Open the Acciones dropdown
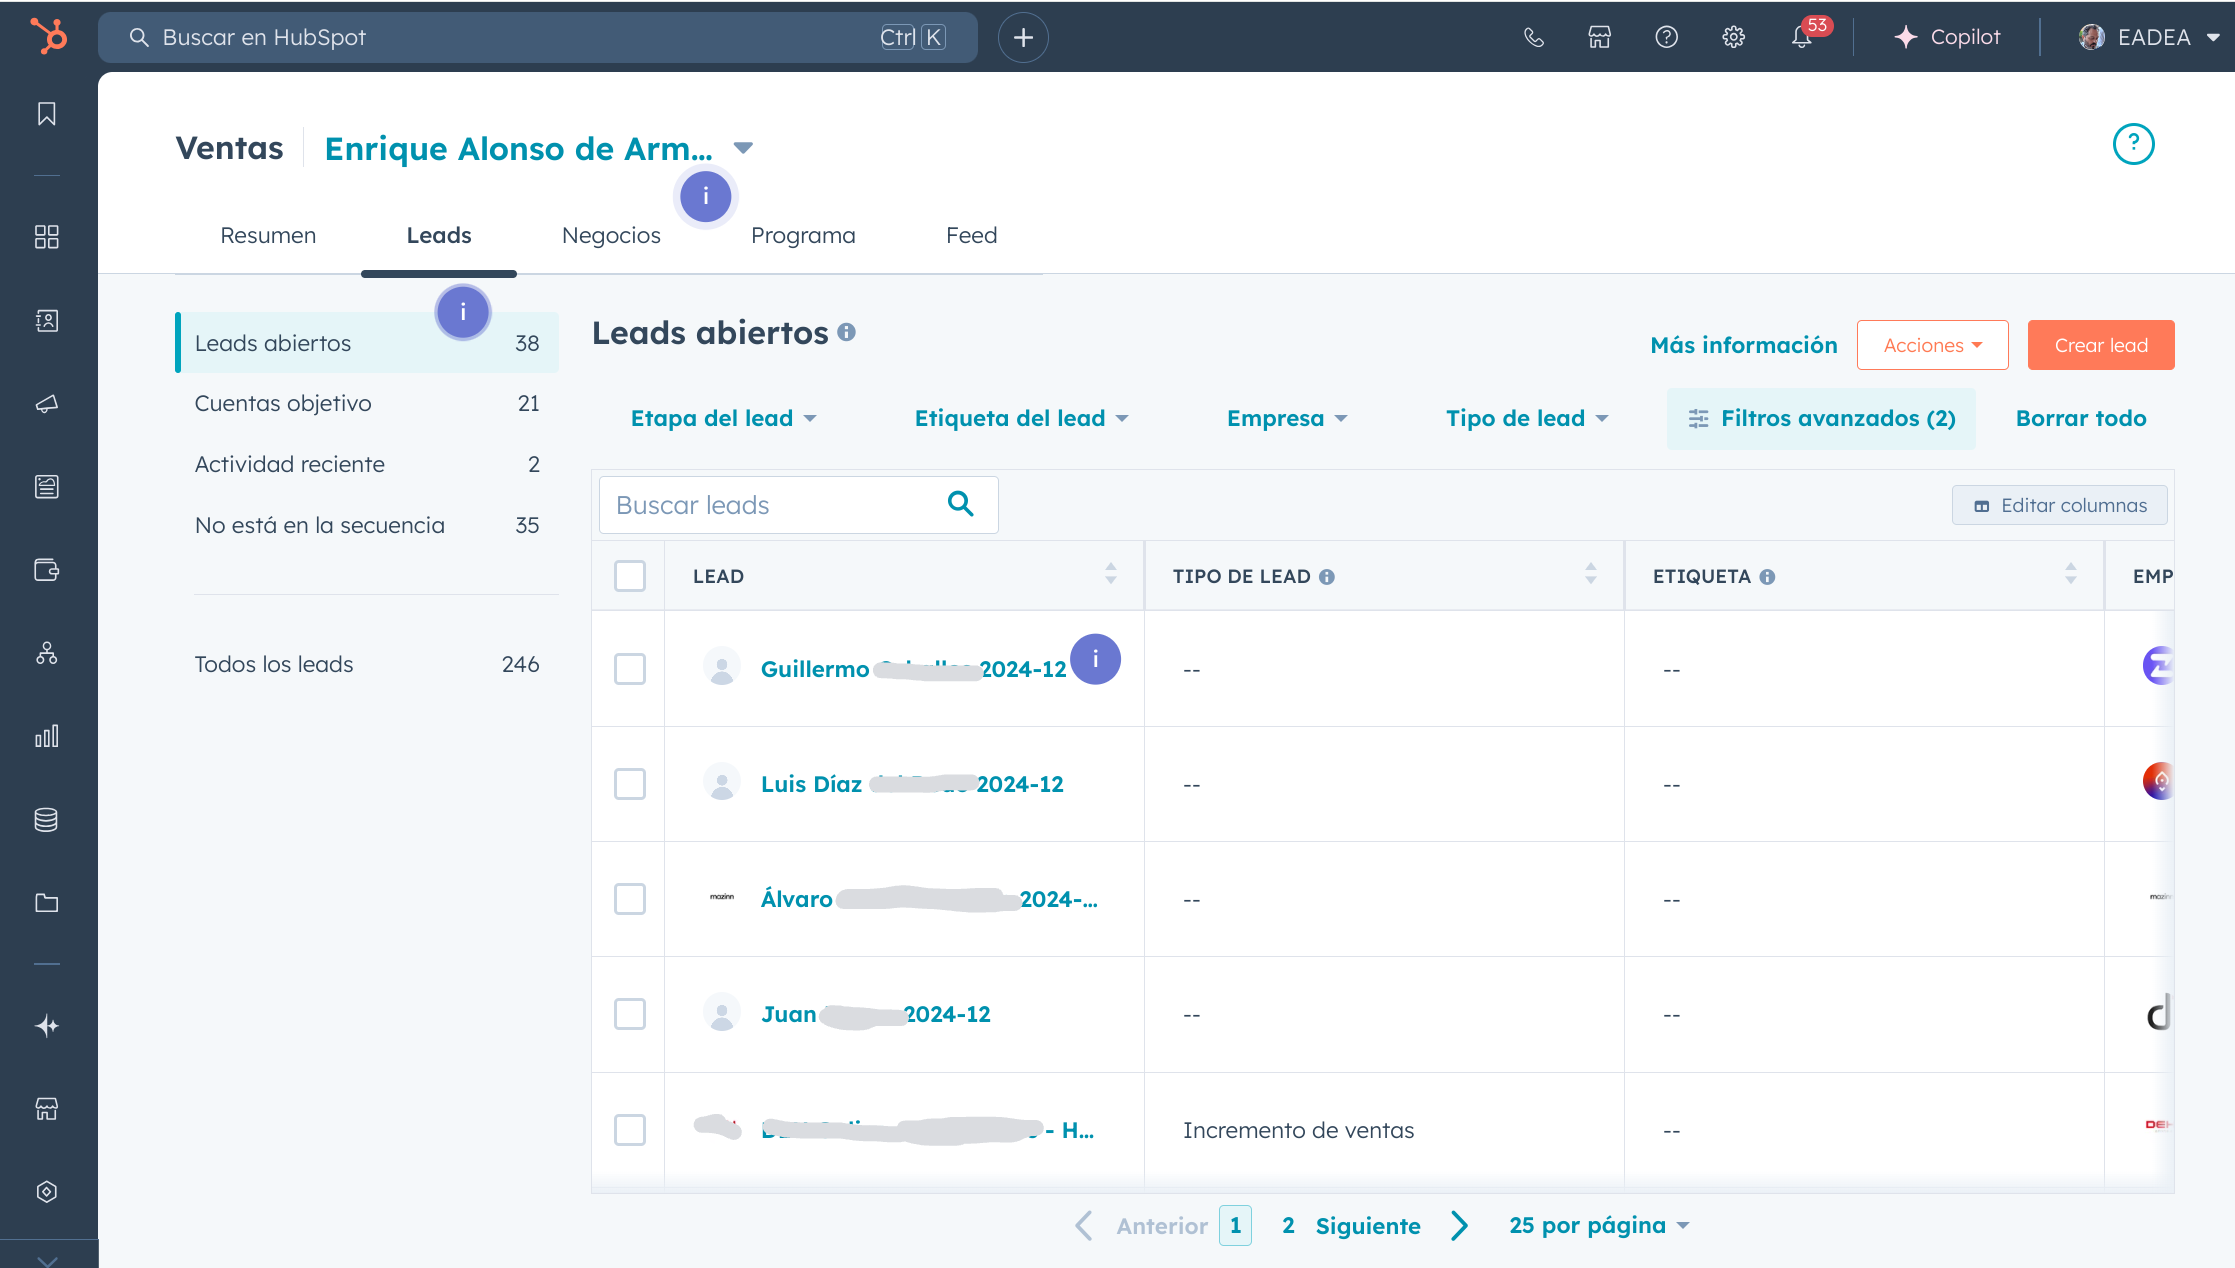The image size is (2235, 1268). [1932, 345]
